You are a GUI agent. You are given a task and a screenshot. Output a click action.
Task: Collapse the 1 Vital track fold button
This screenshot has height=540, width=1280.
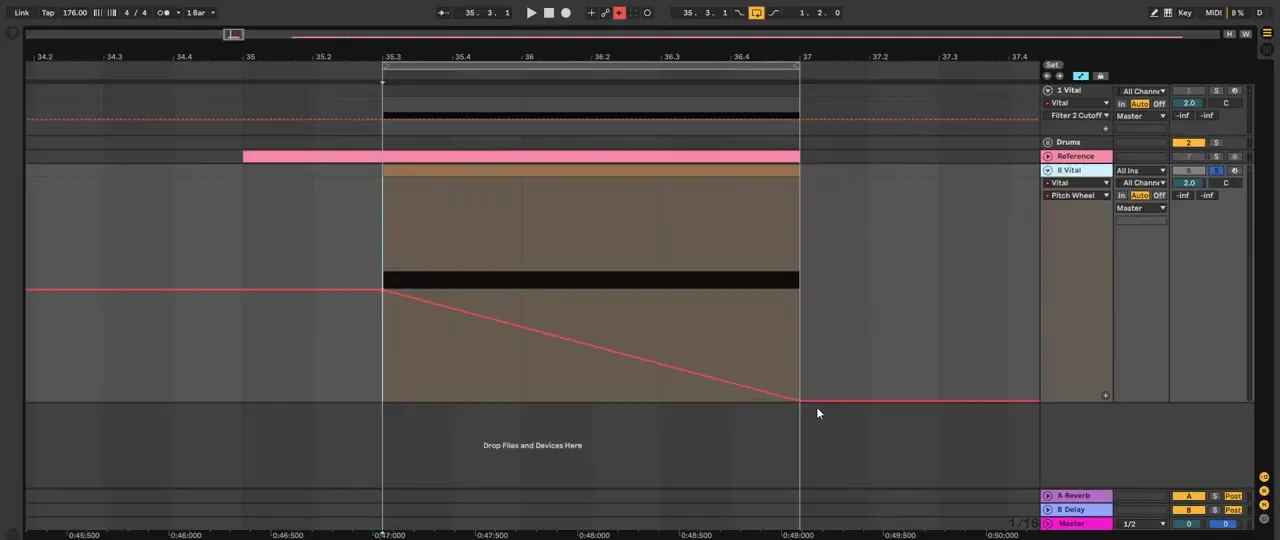[1048, 90]
